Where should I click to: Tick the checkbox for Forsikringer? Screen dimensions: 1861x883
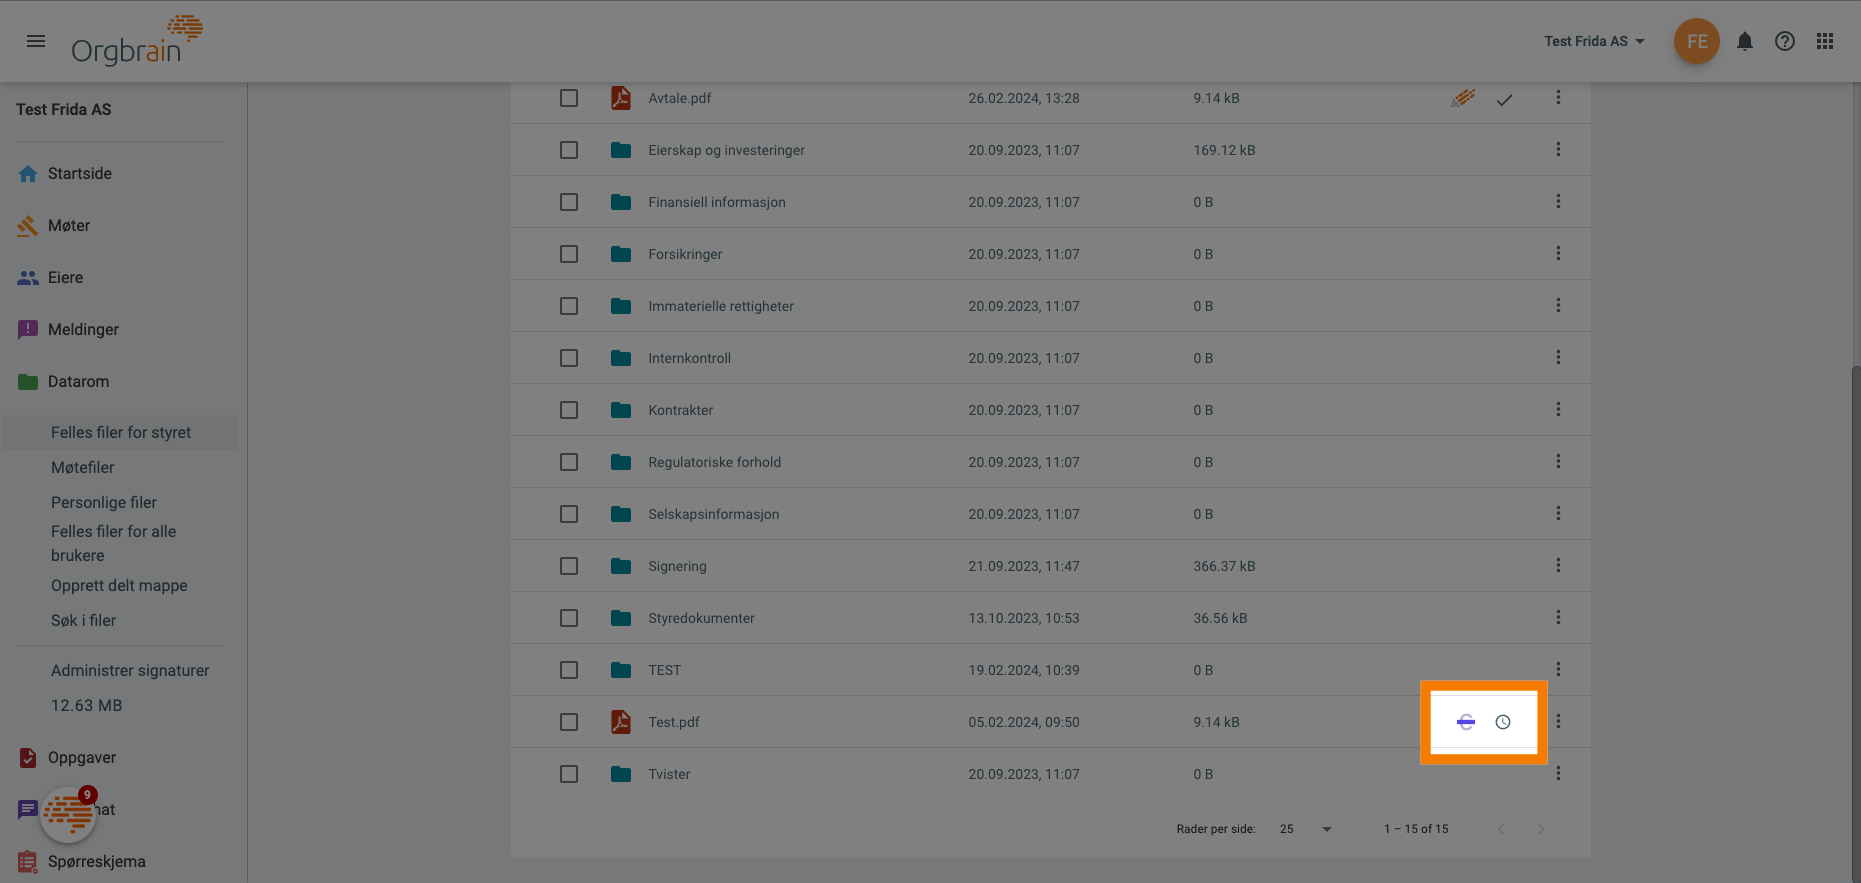point(569,254)
